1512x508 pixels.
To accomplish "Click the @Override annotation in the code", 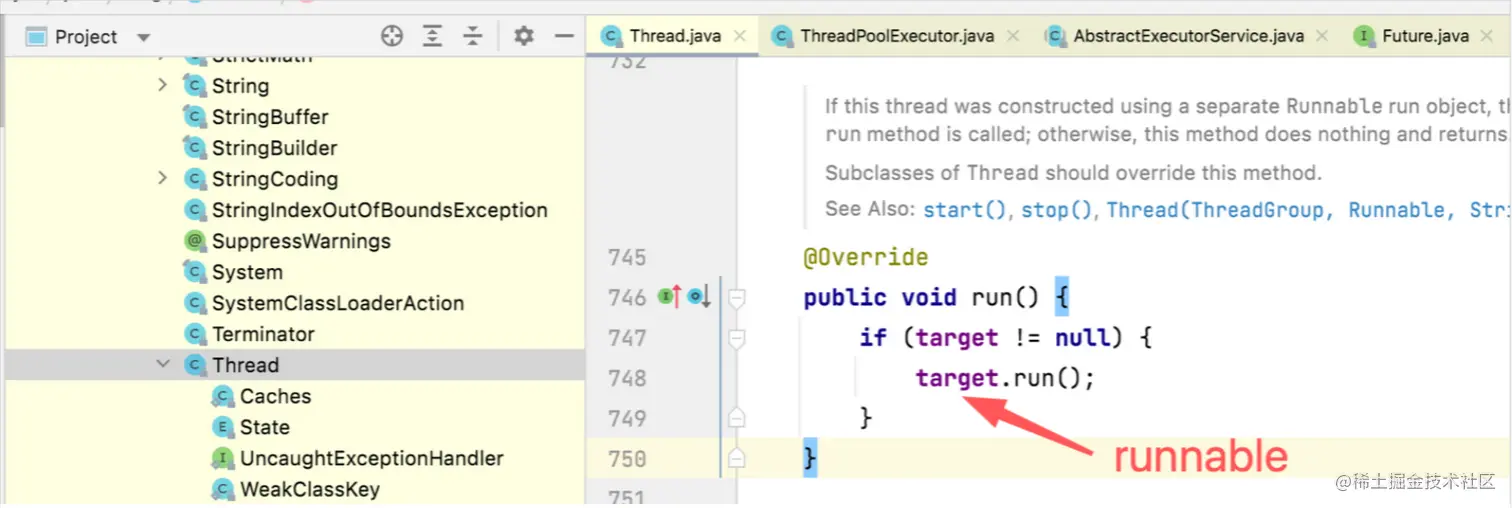I will (866, 258).
